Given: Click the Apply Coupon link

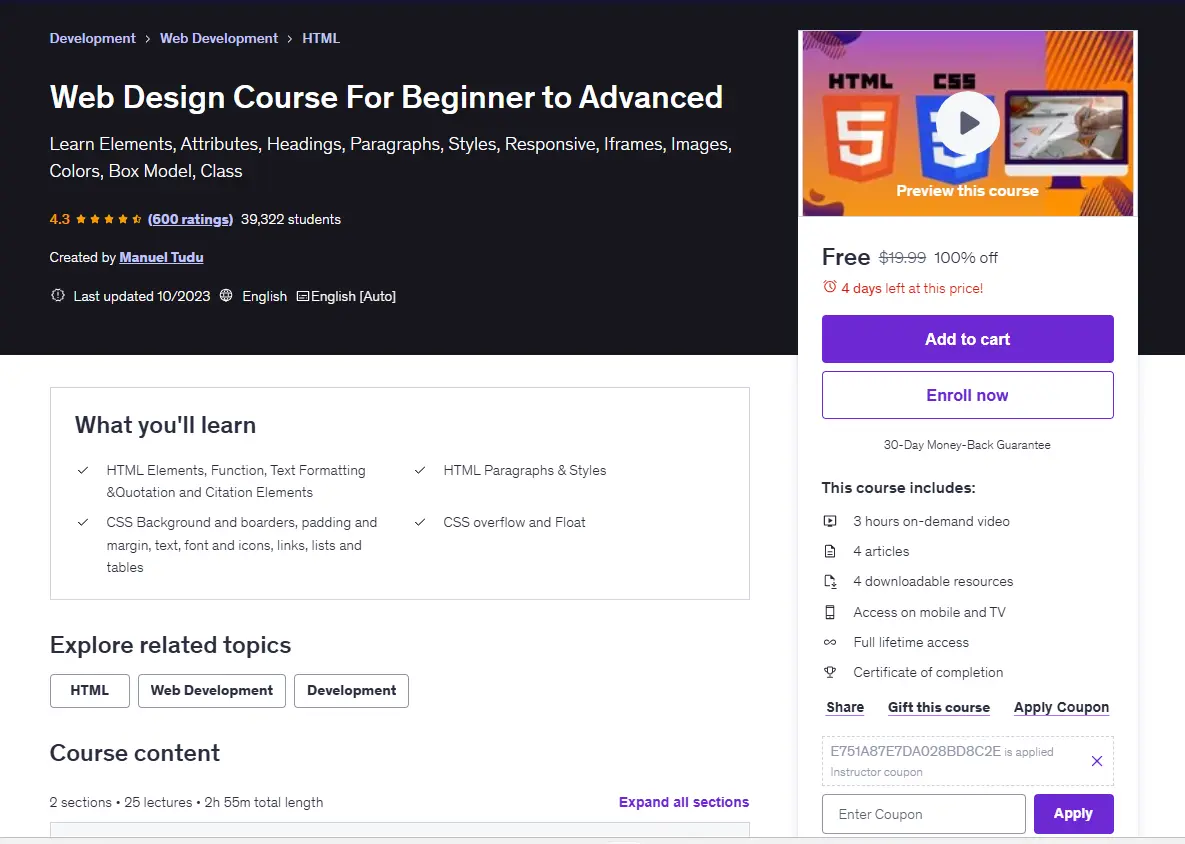Looking at the screenshot, I should pos(1061,707).
